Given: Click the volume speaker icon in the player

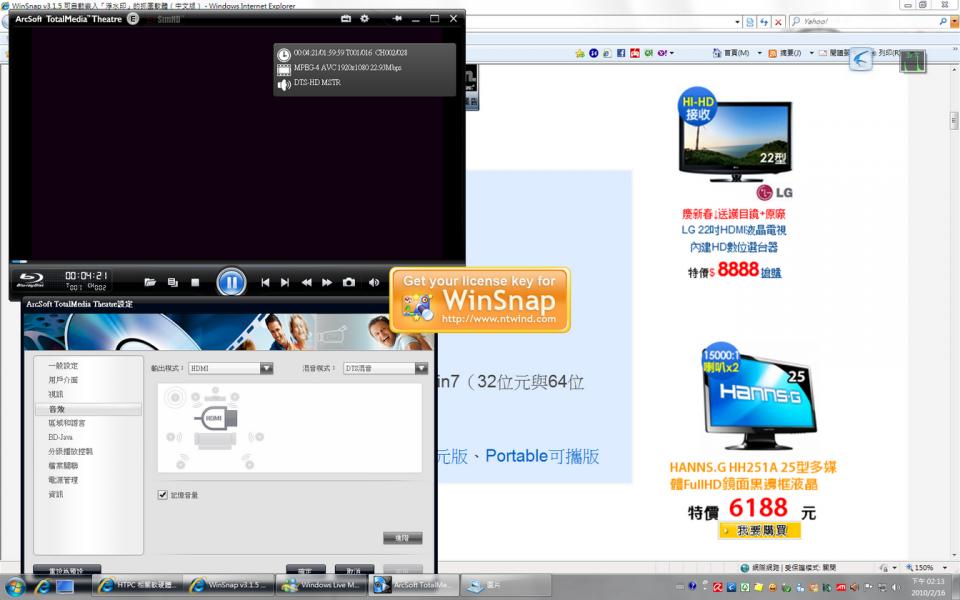Looking at the screenshot, I should pyautogui.click(x=374, y=282).
